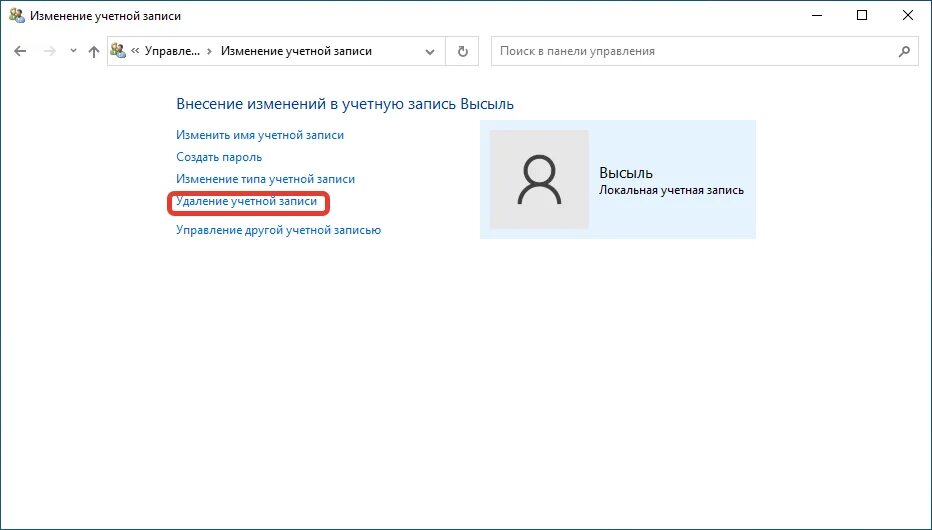Click 'Локальная учетная запись' text
This screenshot has height=530, width=932.
[x=671, y=190]
